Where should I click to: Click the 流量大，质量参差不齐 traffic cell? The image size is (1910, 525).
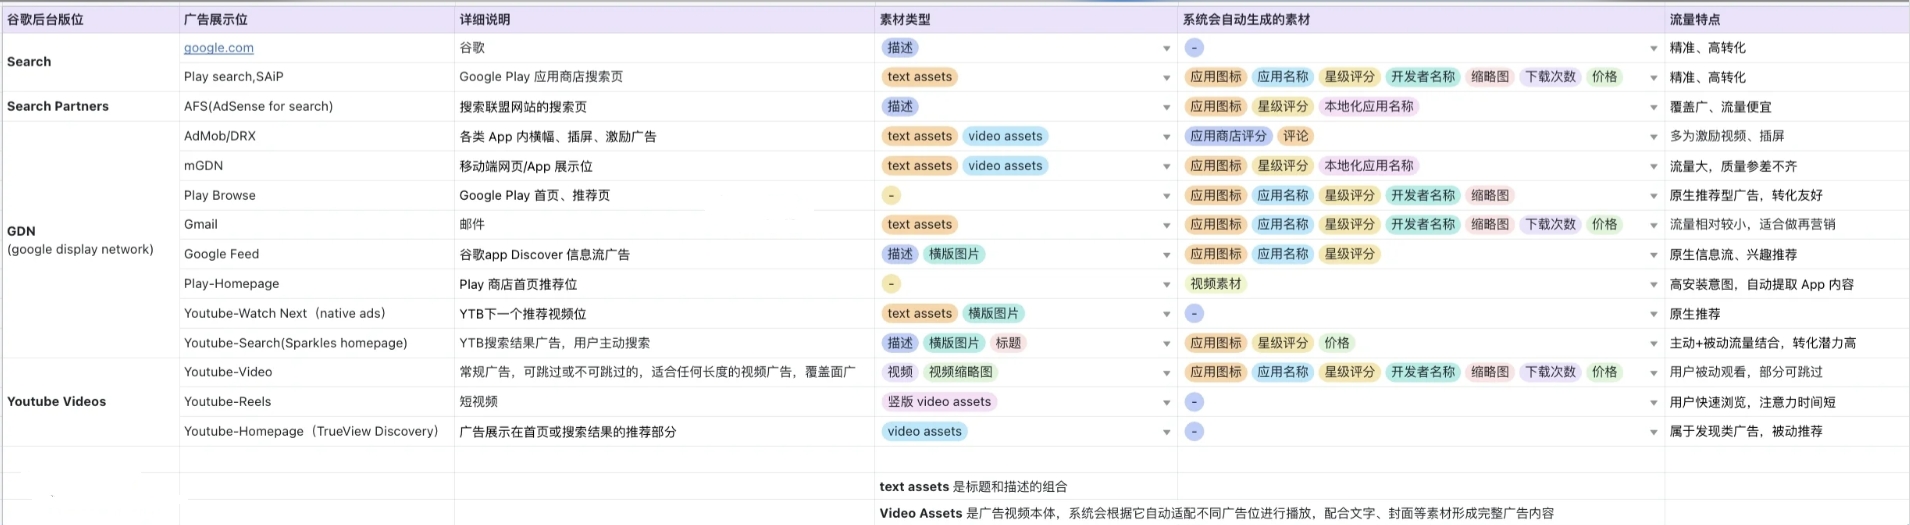[1787, 166]
